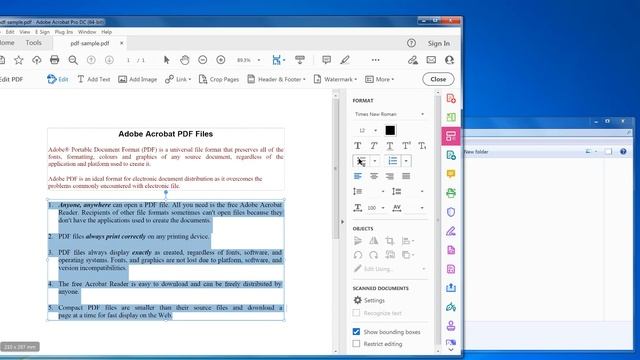Click Sign In
The height and width of the screenshot is (360, 640).
(439, 43)
